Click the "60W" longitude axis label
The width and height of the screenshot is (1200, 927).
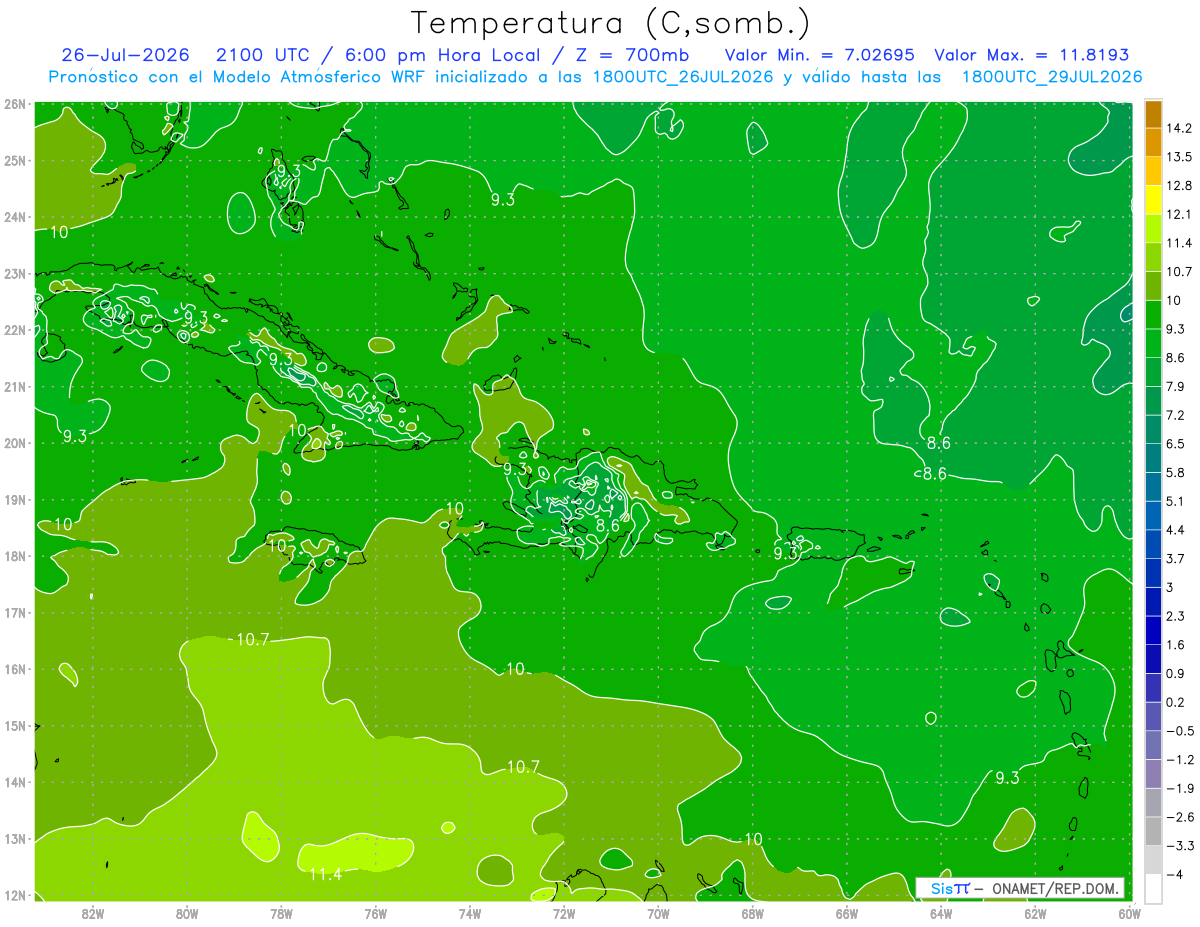[1129, 913]
